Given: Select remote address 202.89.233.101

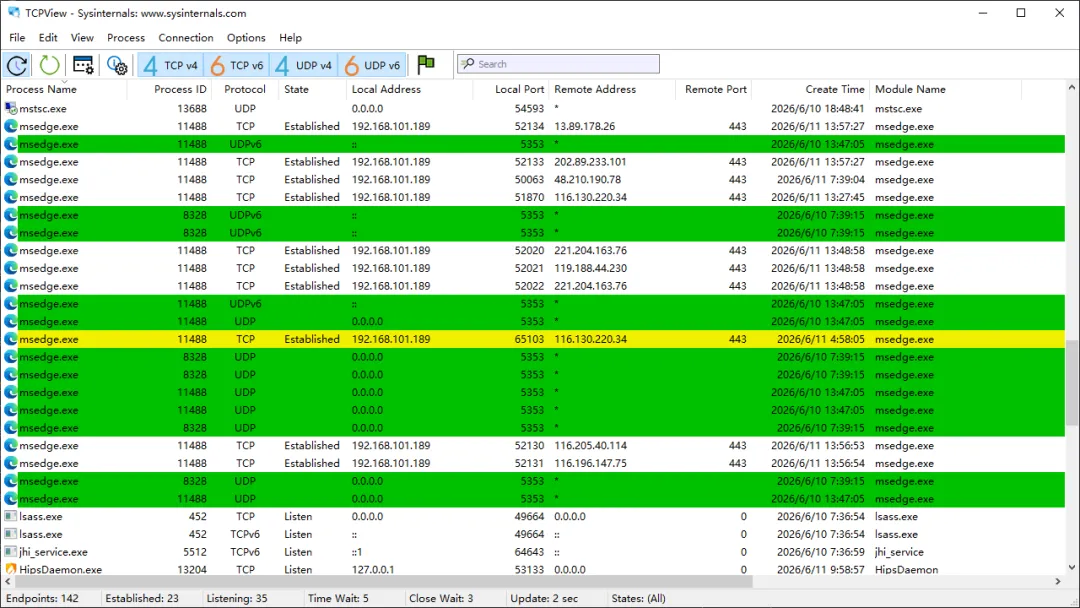Looking at the screenshot, I should coord(590,162).
